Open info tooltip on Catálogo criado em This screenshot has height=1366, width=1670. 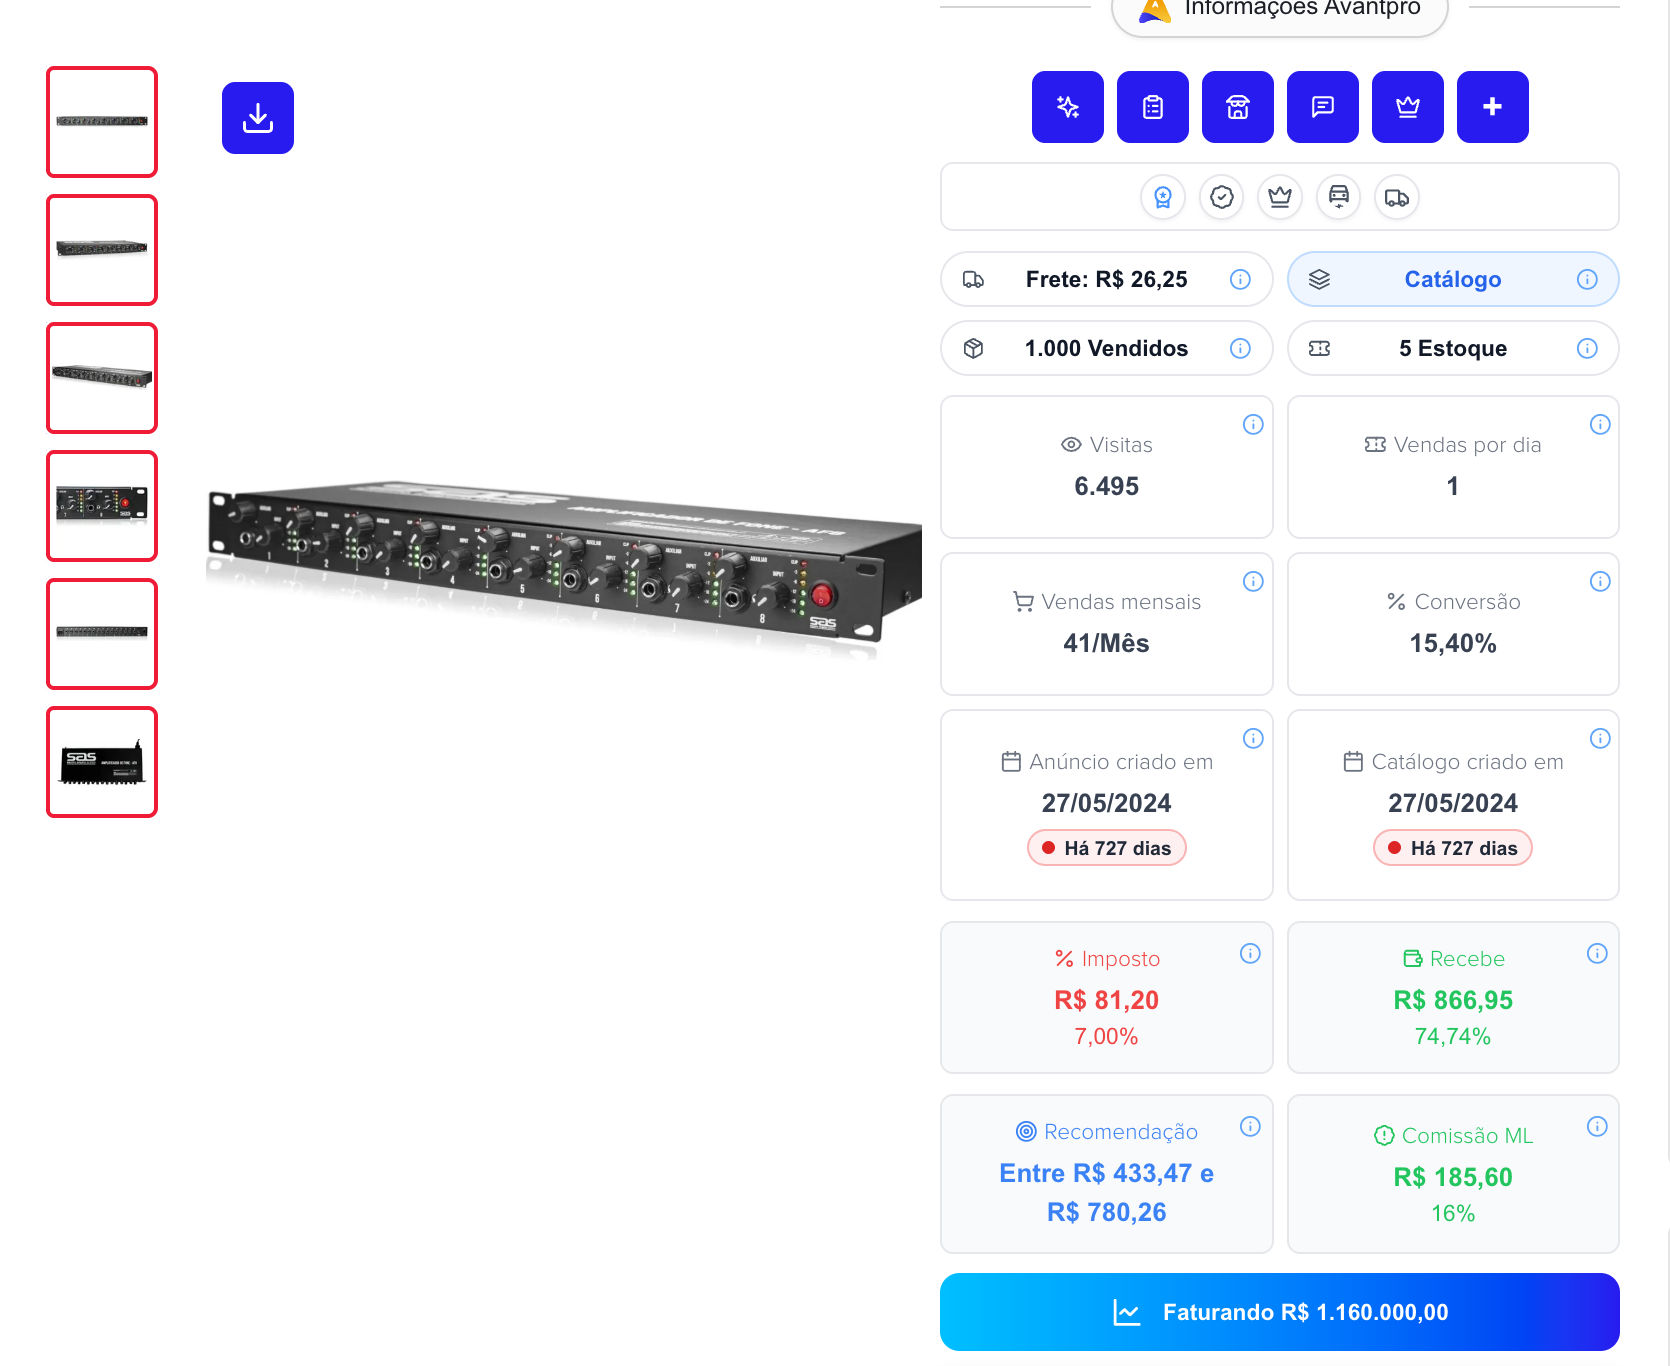point(1600,738)
